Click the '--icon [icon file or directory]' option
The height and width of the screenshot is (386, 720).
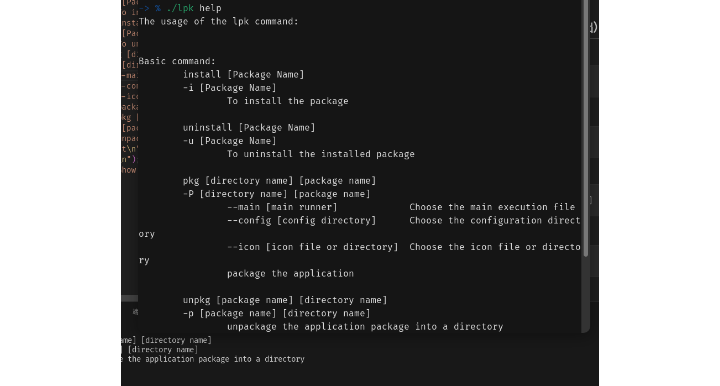click(x=312, y=247)
